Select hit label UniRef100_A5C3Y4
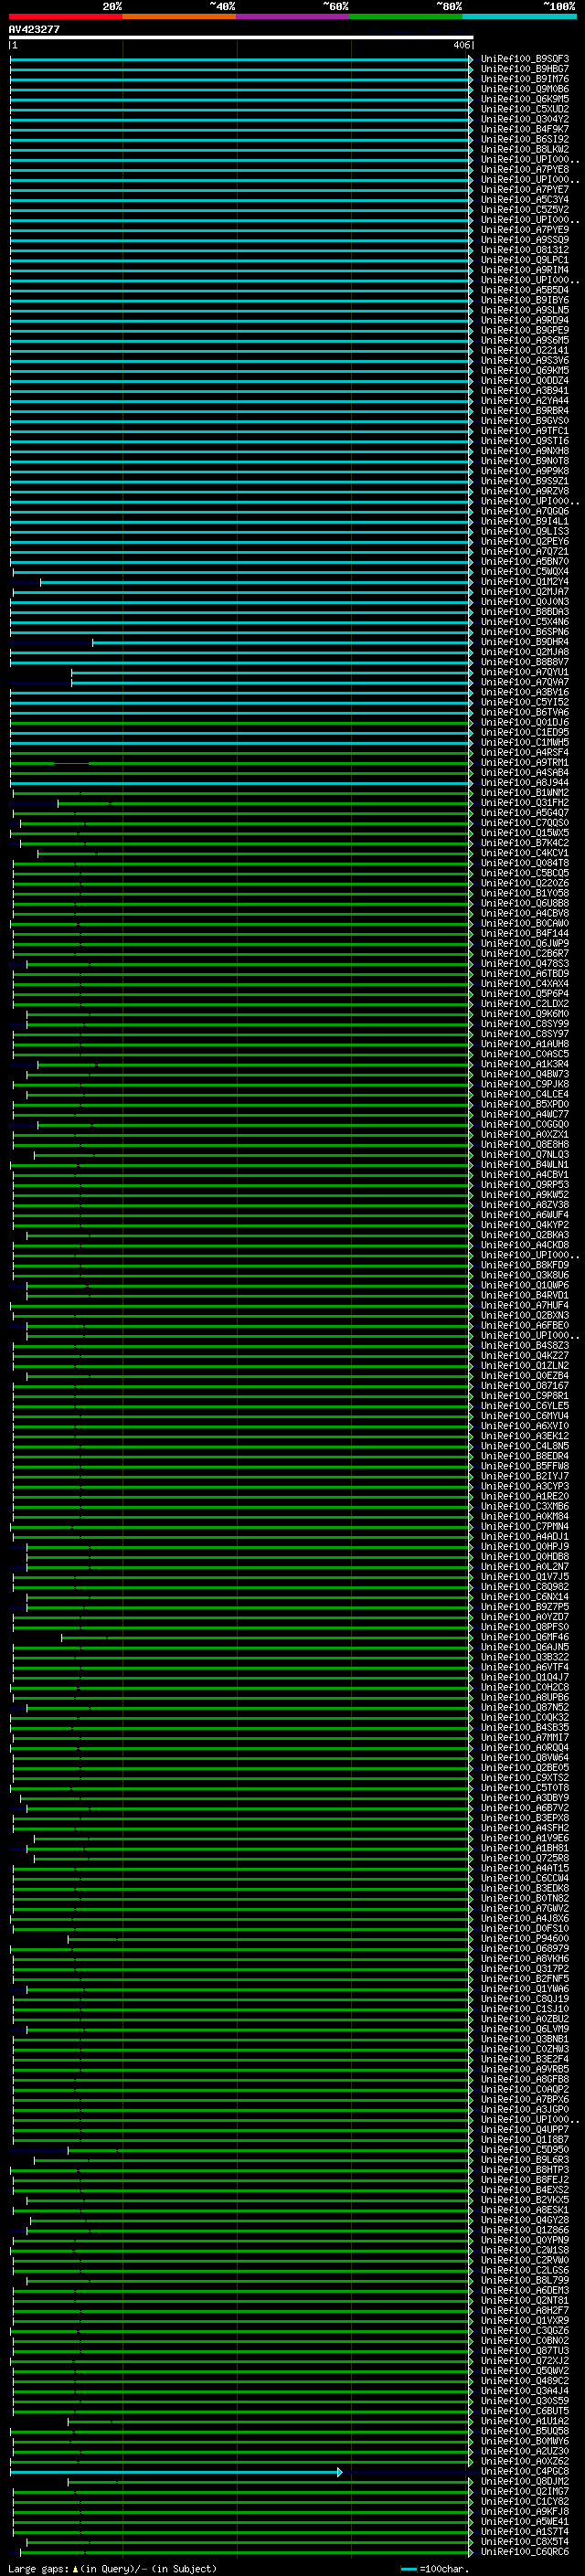Screen dimensions: 585x2576 525,199
